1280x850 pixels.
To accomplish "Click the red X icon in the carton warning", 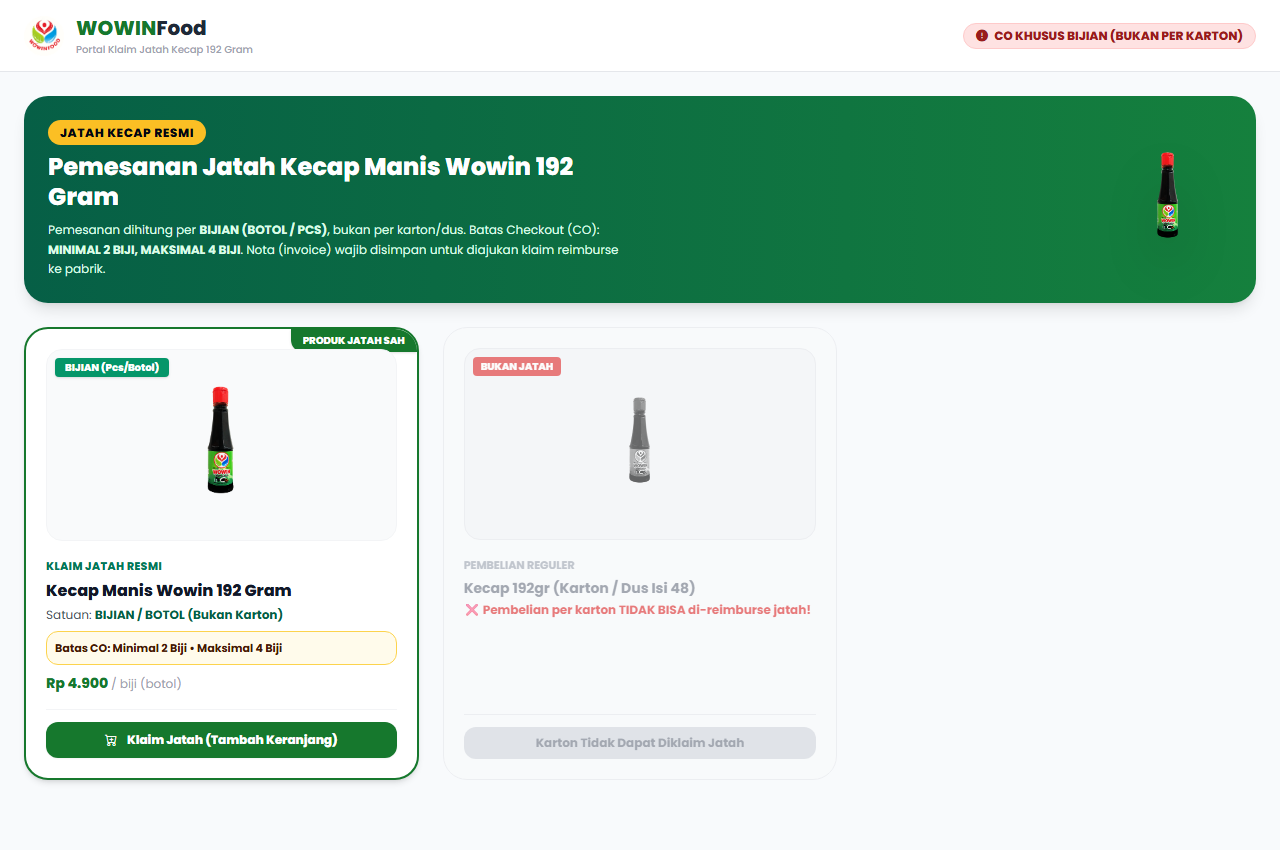I will tap(472, 610).
